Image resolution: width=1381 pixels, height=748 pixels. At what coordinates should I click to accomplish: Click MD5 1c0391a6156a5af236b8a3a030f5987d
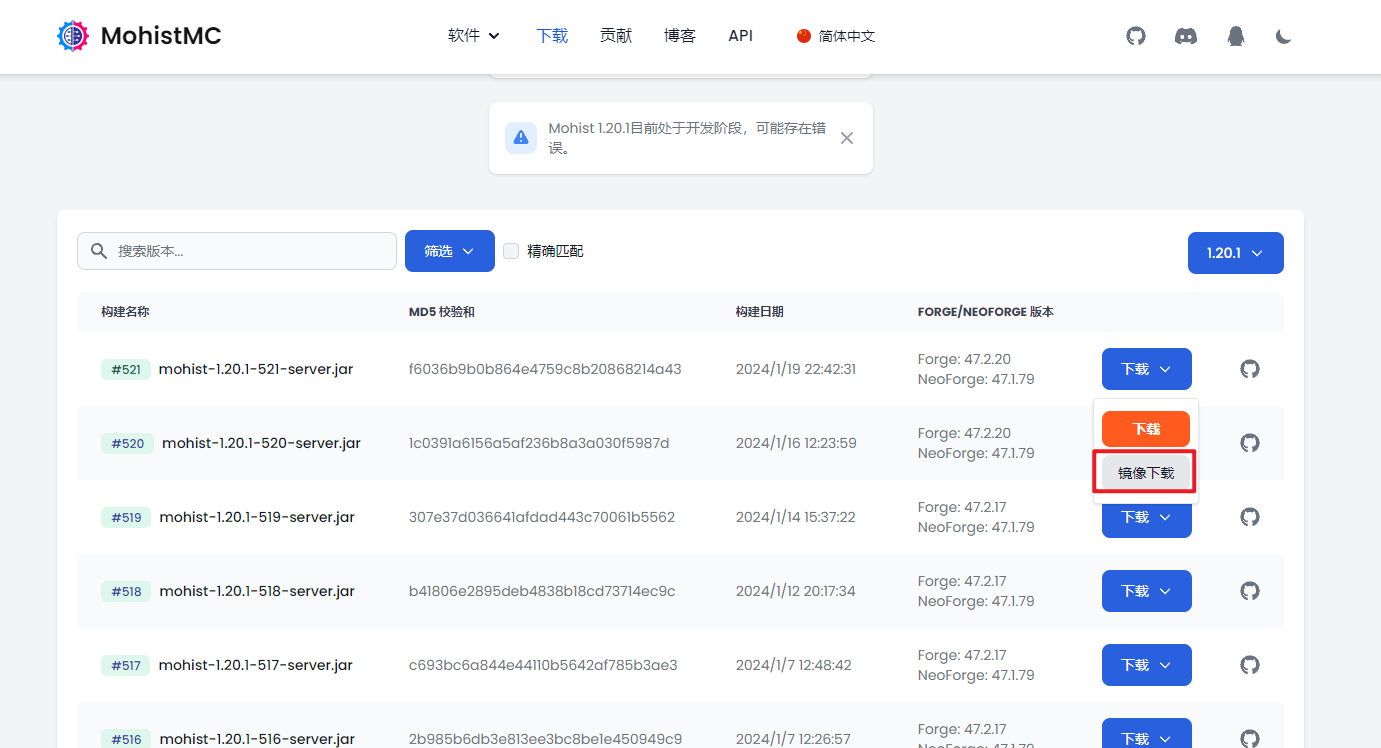[539, 443]
